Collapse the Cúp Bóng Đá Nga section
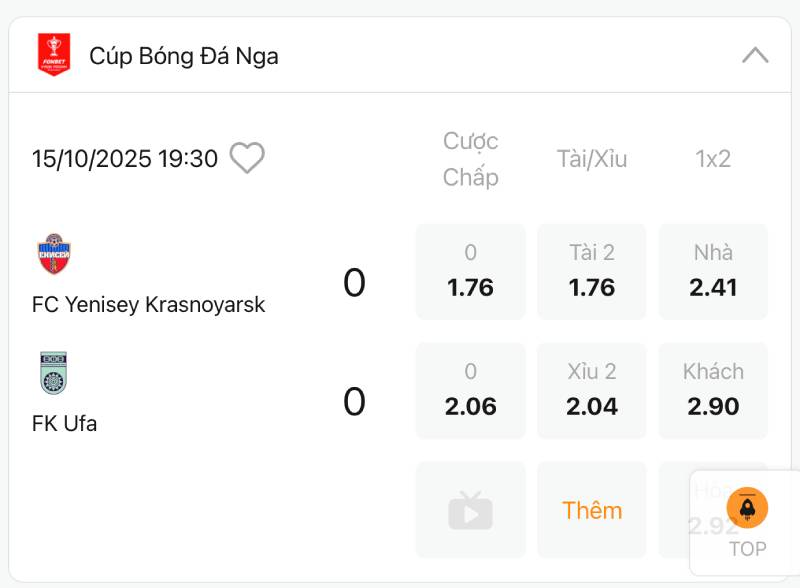 click(x=755, y=55)
